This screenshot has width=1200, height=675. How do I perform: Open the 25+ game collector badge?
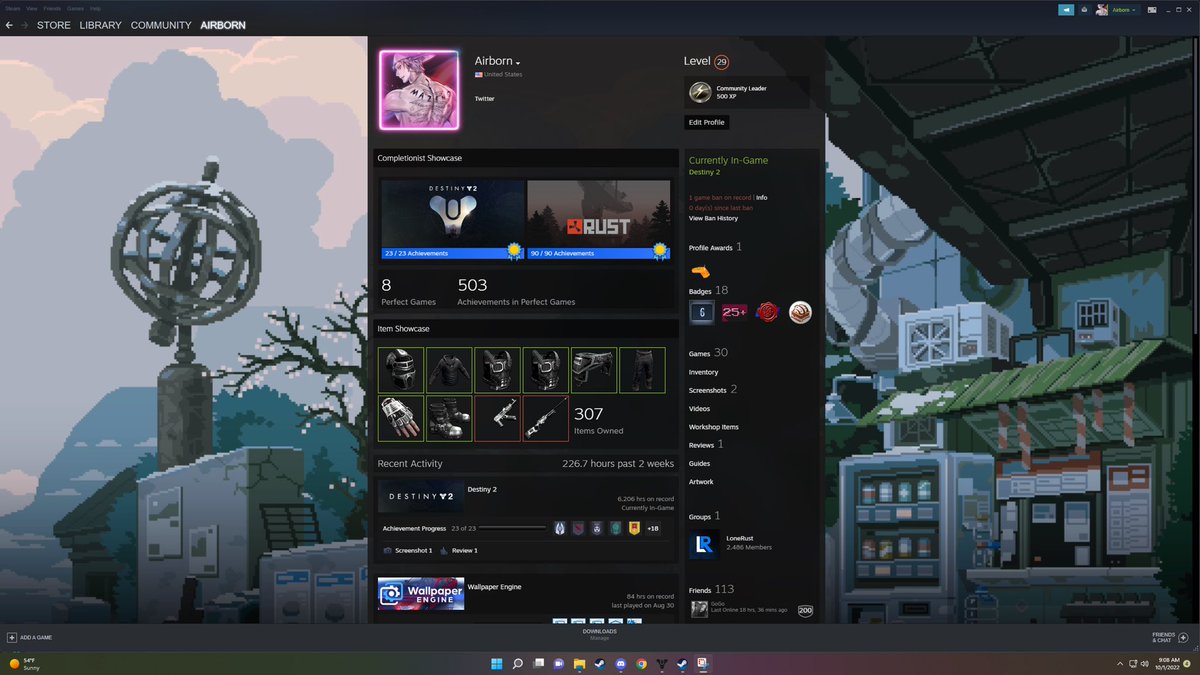[x=734, y=313]
